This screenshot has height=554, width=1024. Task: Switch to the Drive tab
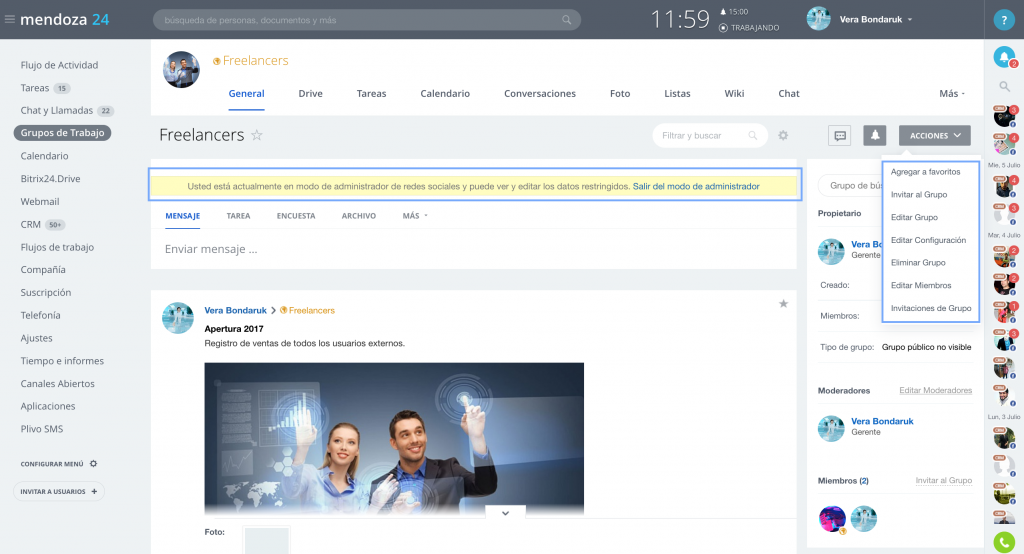tap(310, 93)
